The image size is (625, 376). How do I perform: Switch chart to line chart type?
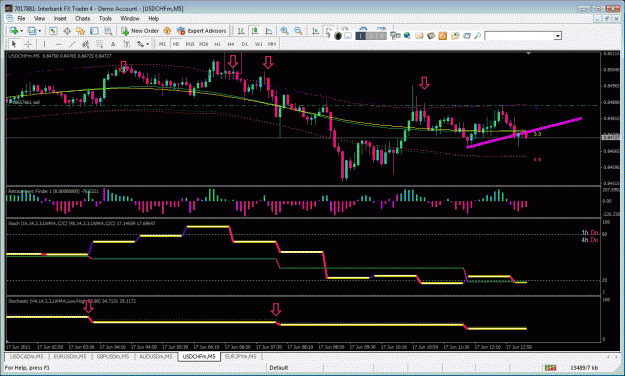[x=269, y=31]
